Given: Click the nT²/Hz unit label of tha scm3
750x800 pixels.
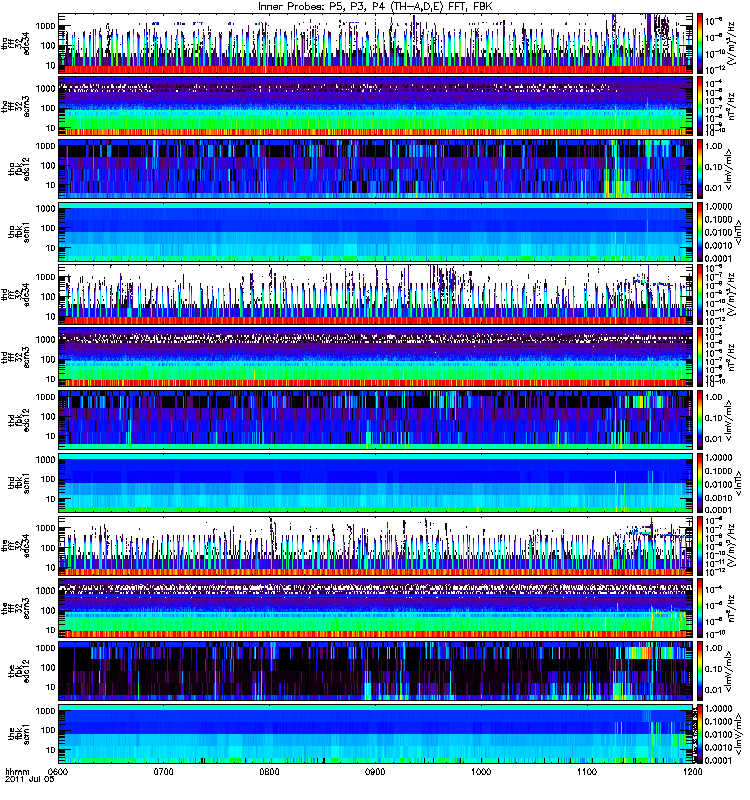Looking at the screenshot, I should point(731,106).
